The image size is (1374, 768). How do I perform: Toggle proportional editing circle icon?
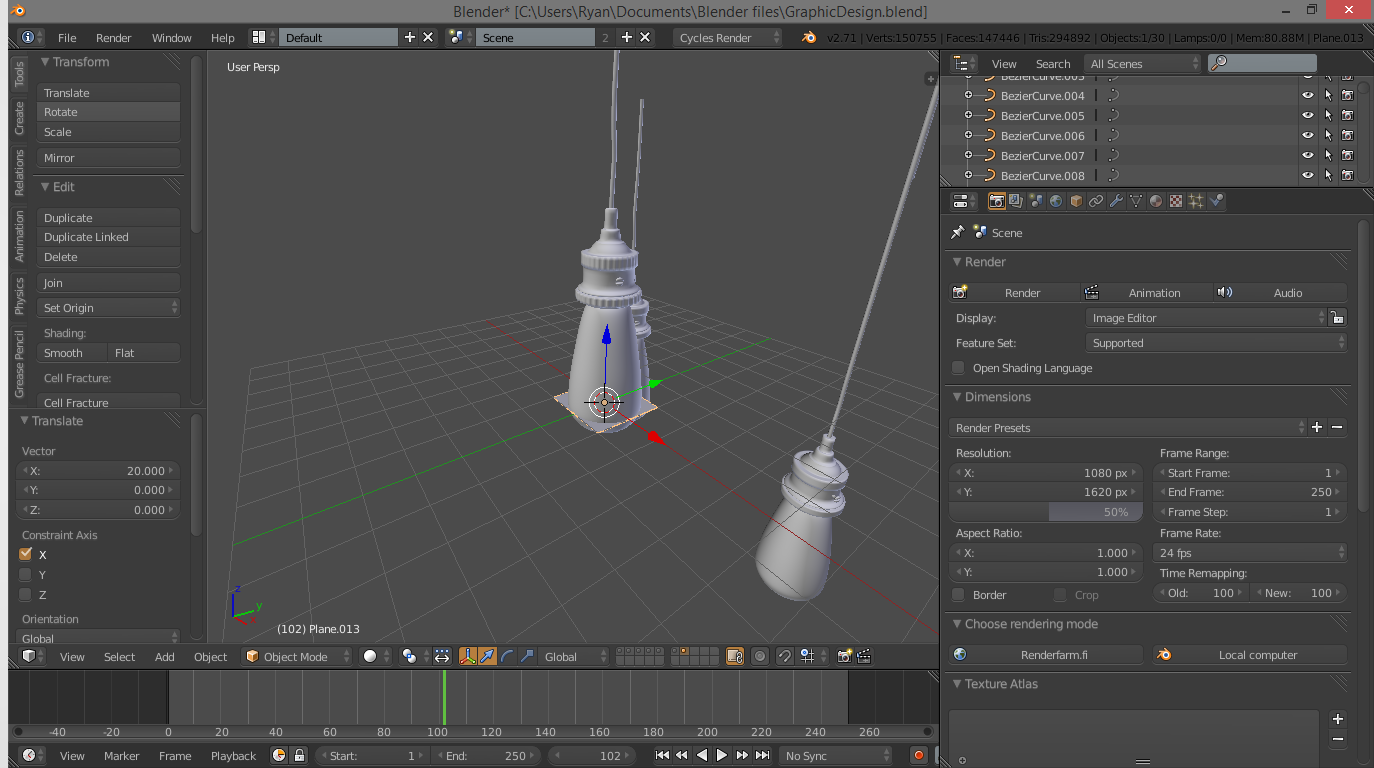pos(760,656)
